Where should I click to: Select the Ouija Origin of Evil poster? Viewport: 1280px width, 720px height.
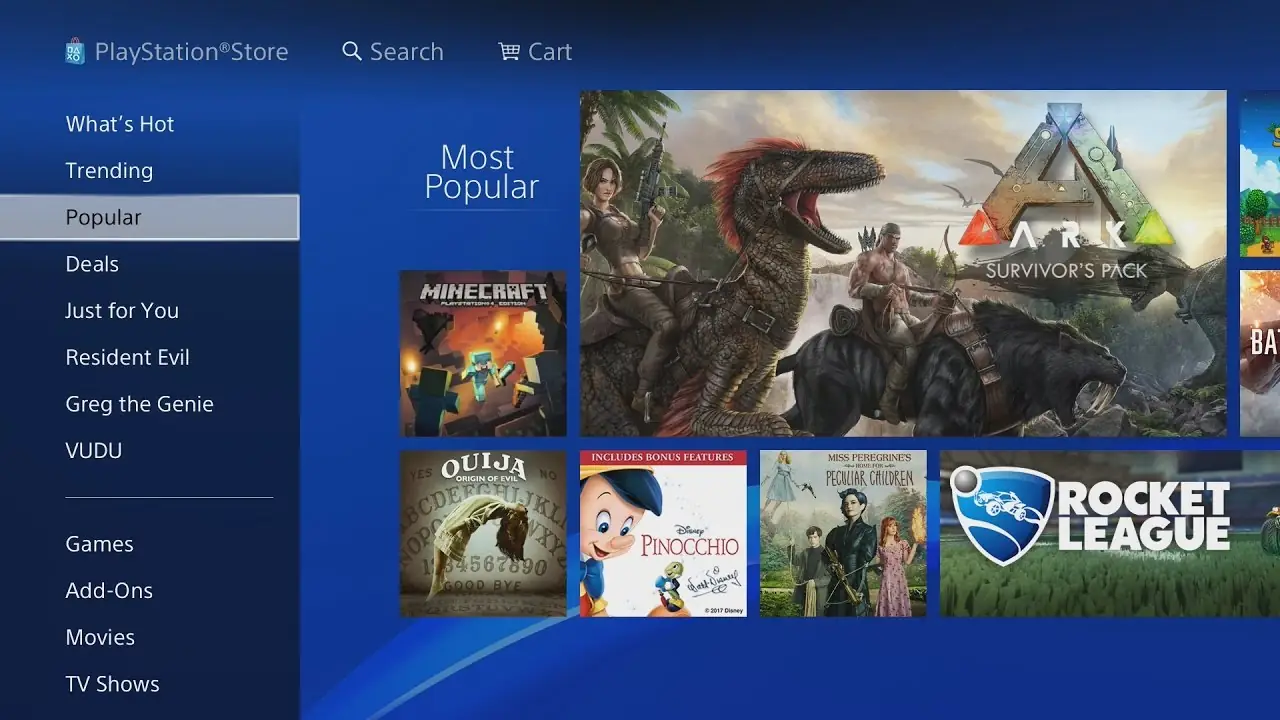483,533
